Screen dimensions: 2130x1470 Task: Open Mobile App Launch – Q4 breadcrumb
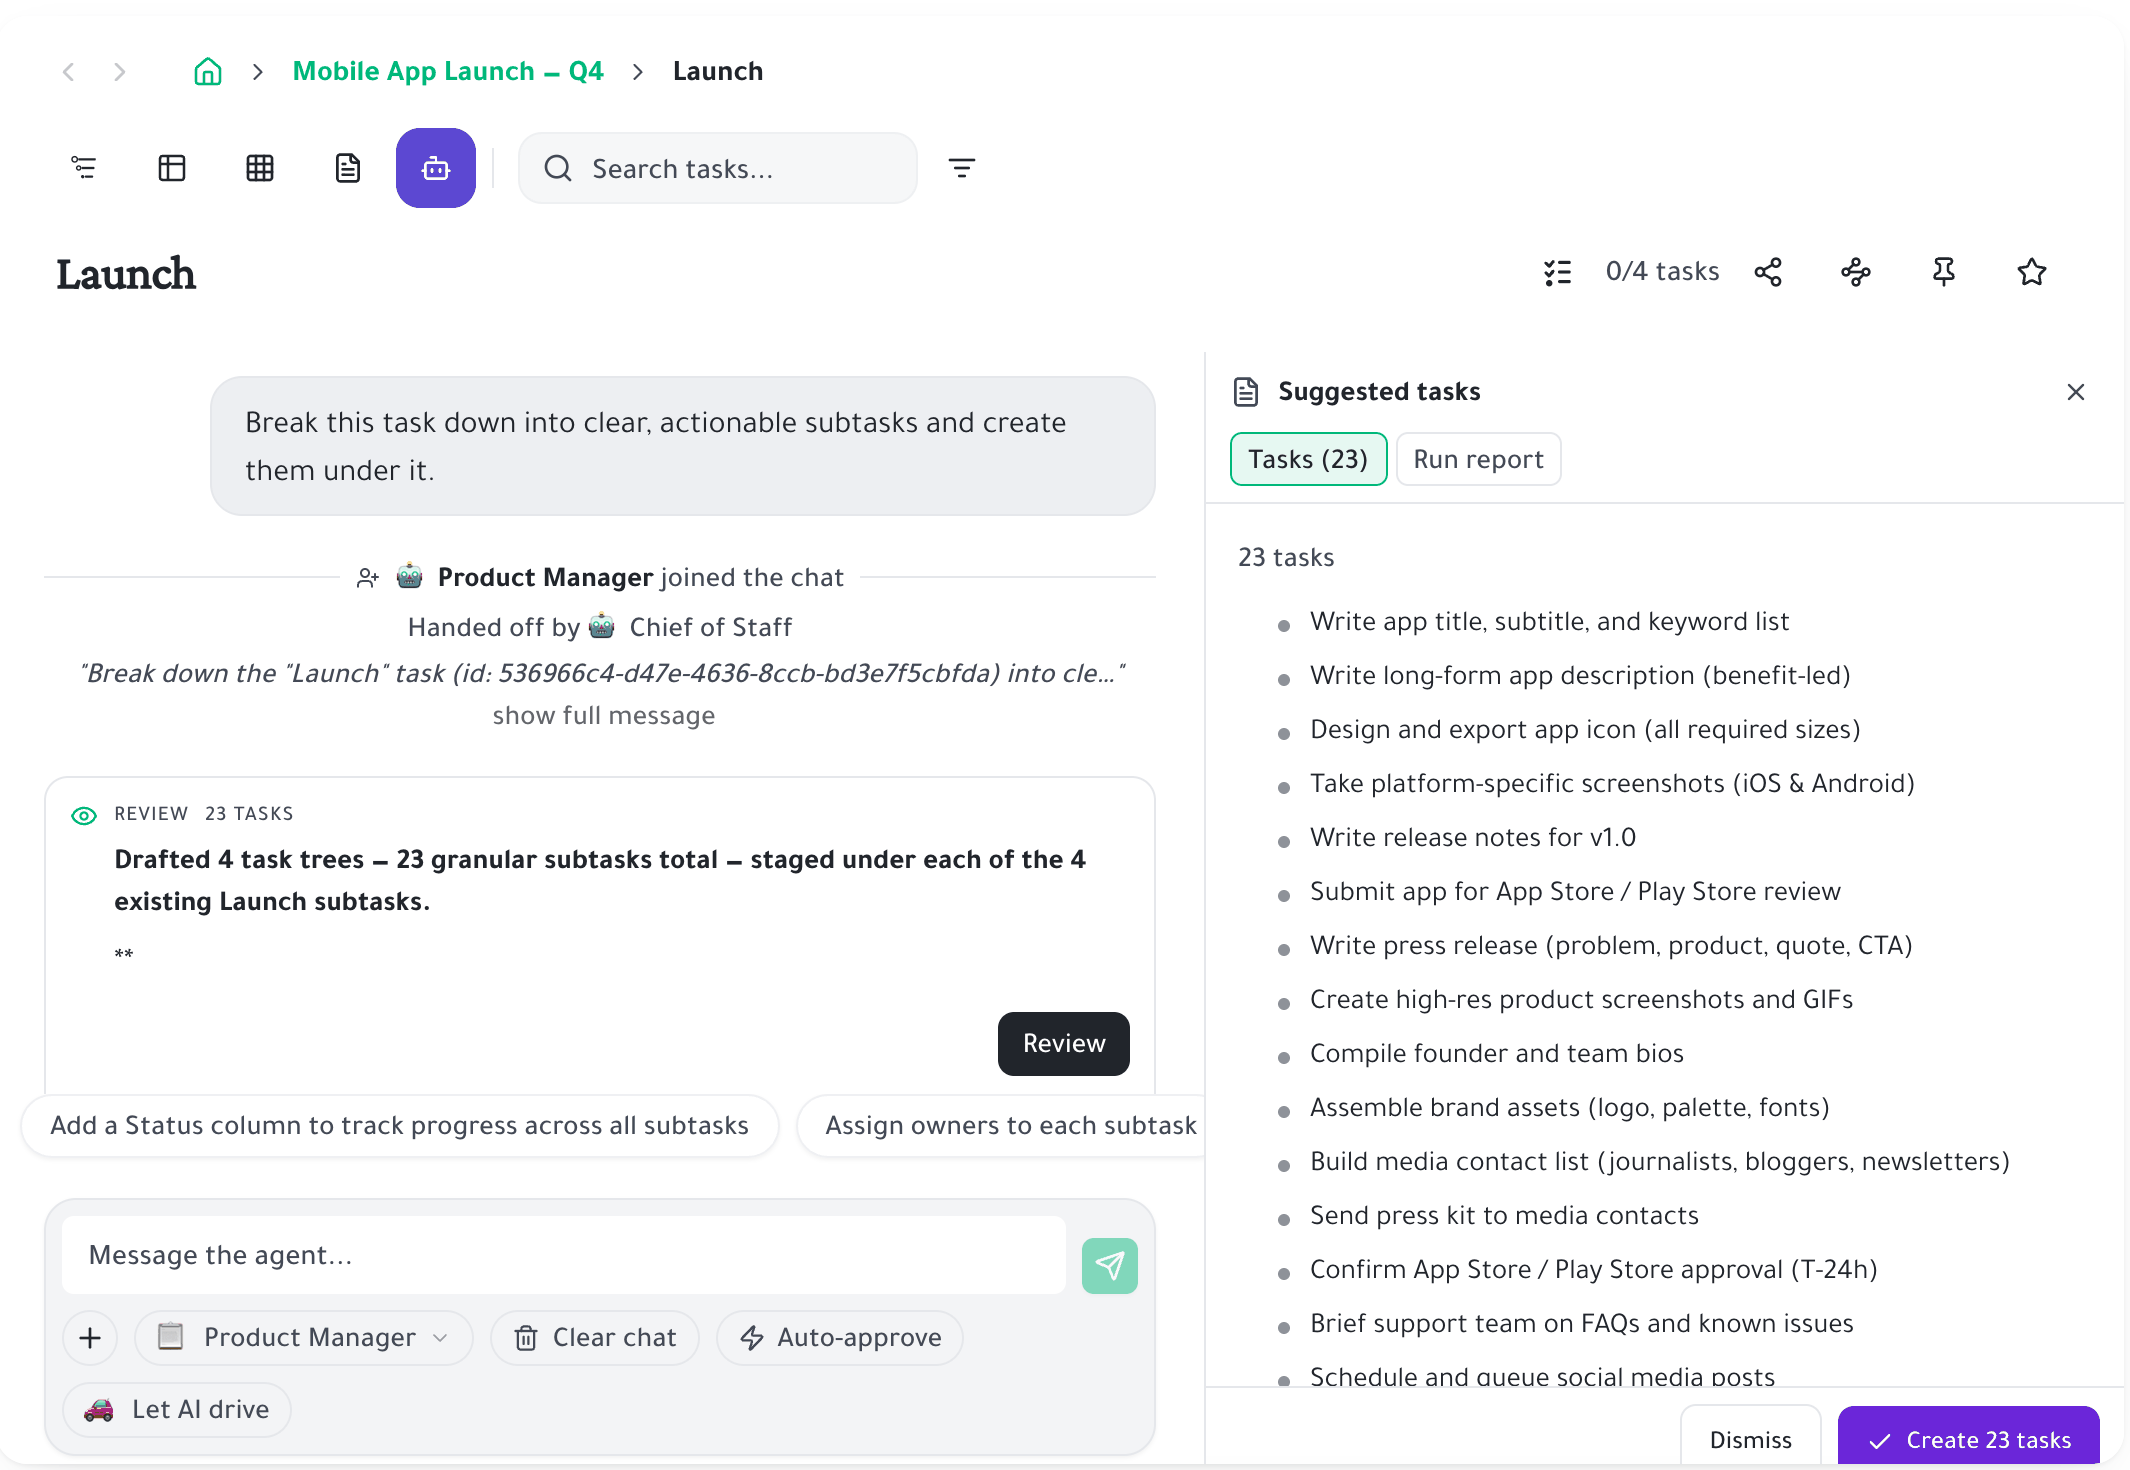[448, 72]
